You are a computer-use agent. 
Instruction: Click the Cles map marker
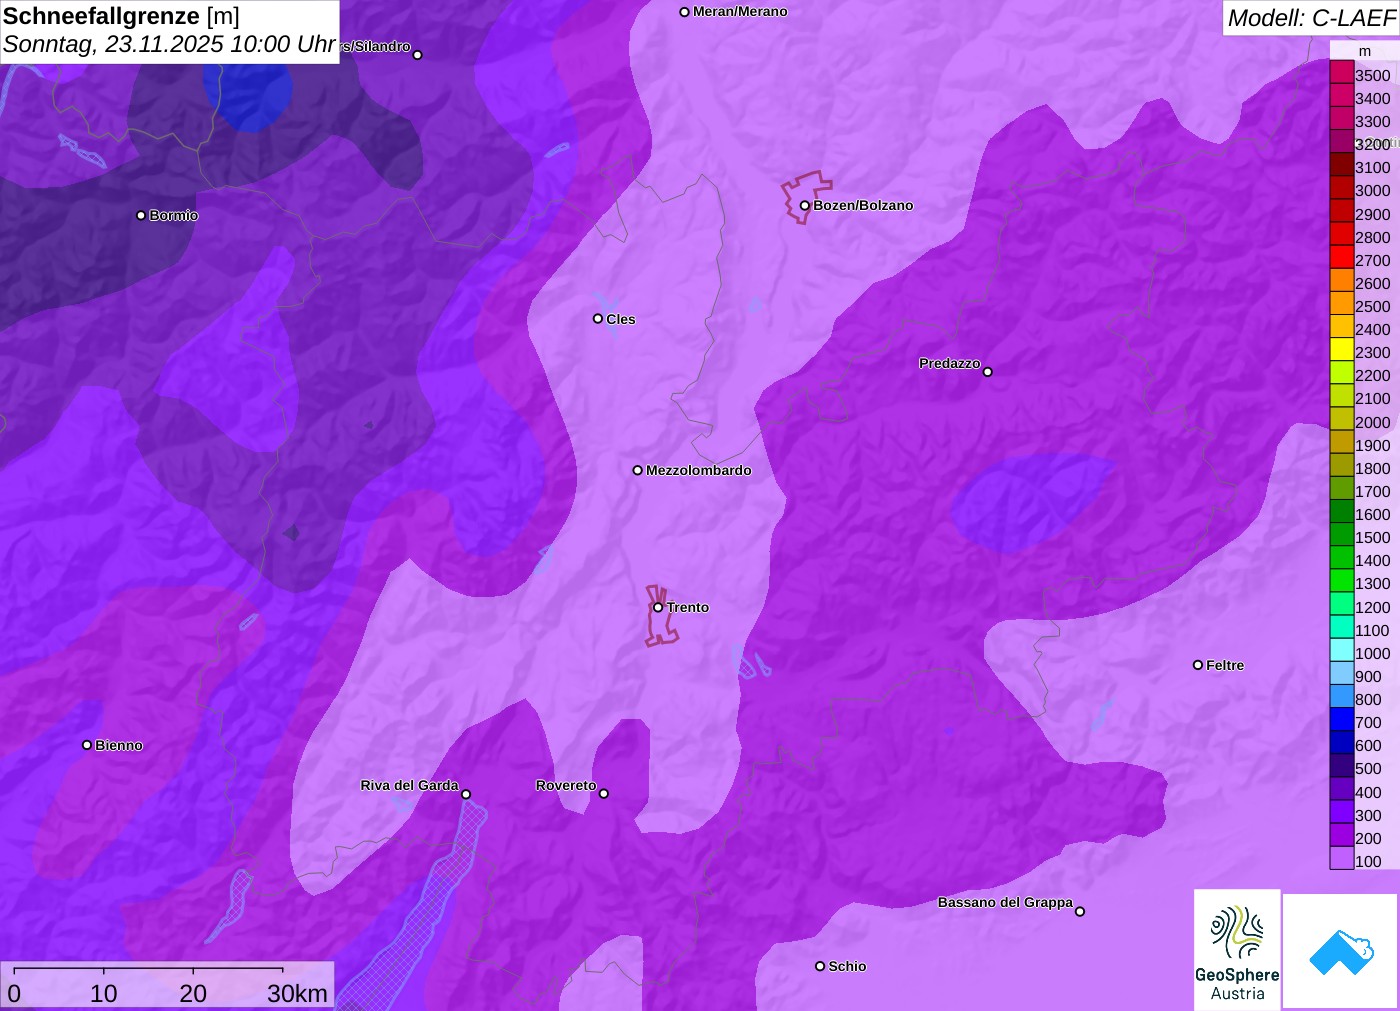(x=598, y=319)
